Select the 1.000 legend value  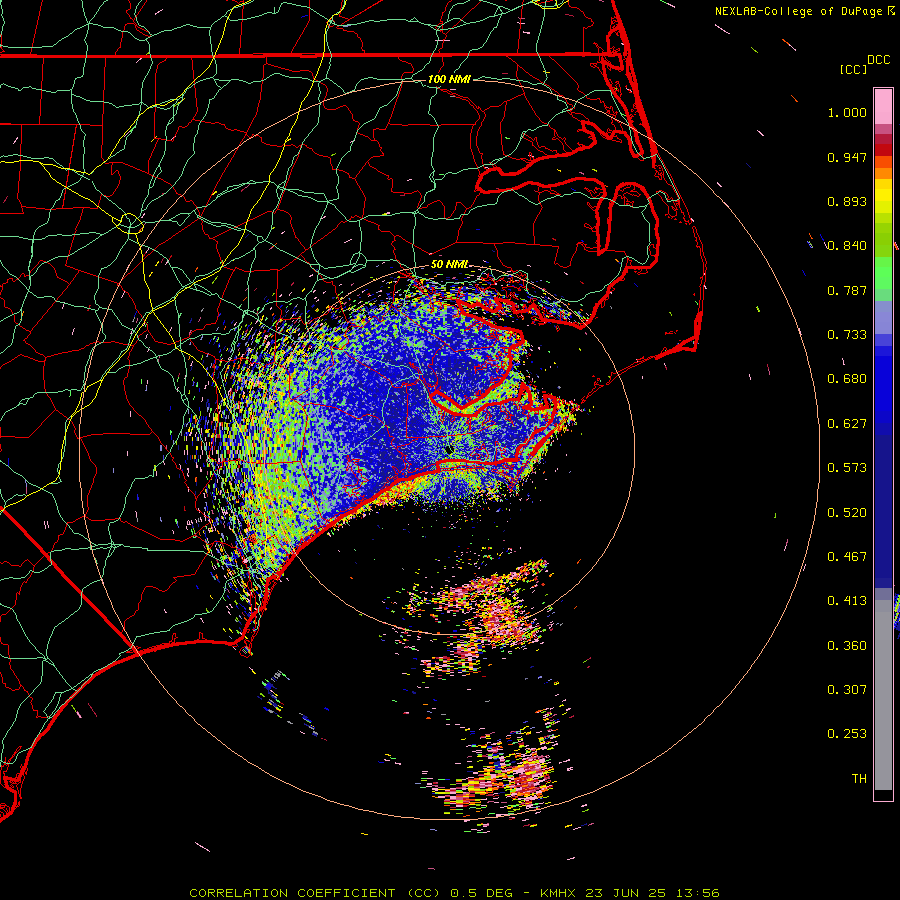pyautogui.click(x=847, y=112)
